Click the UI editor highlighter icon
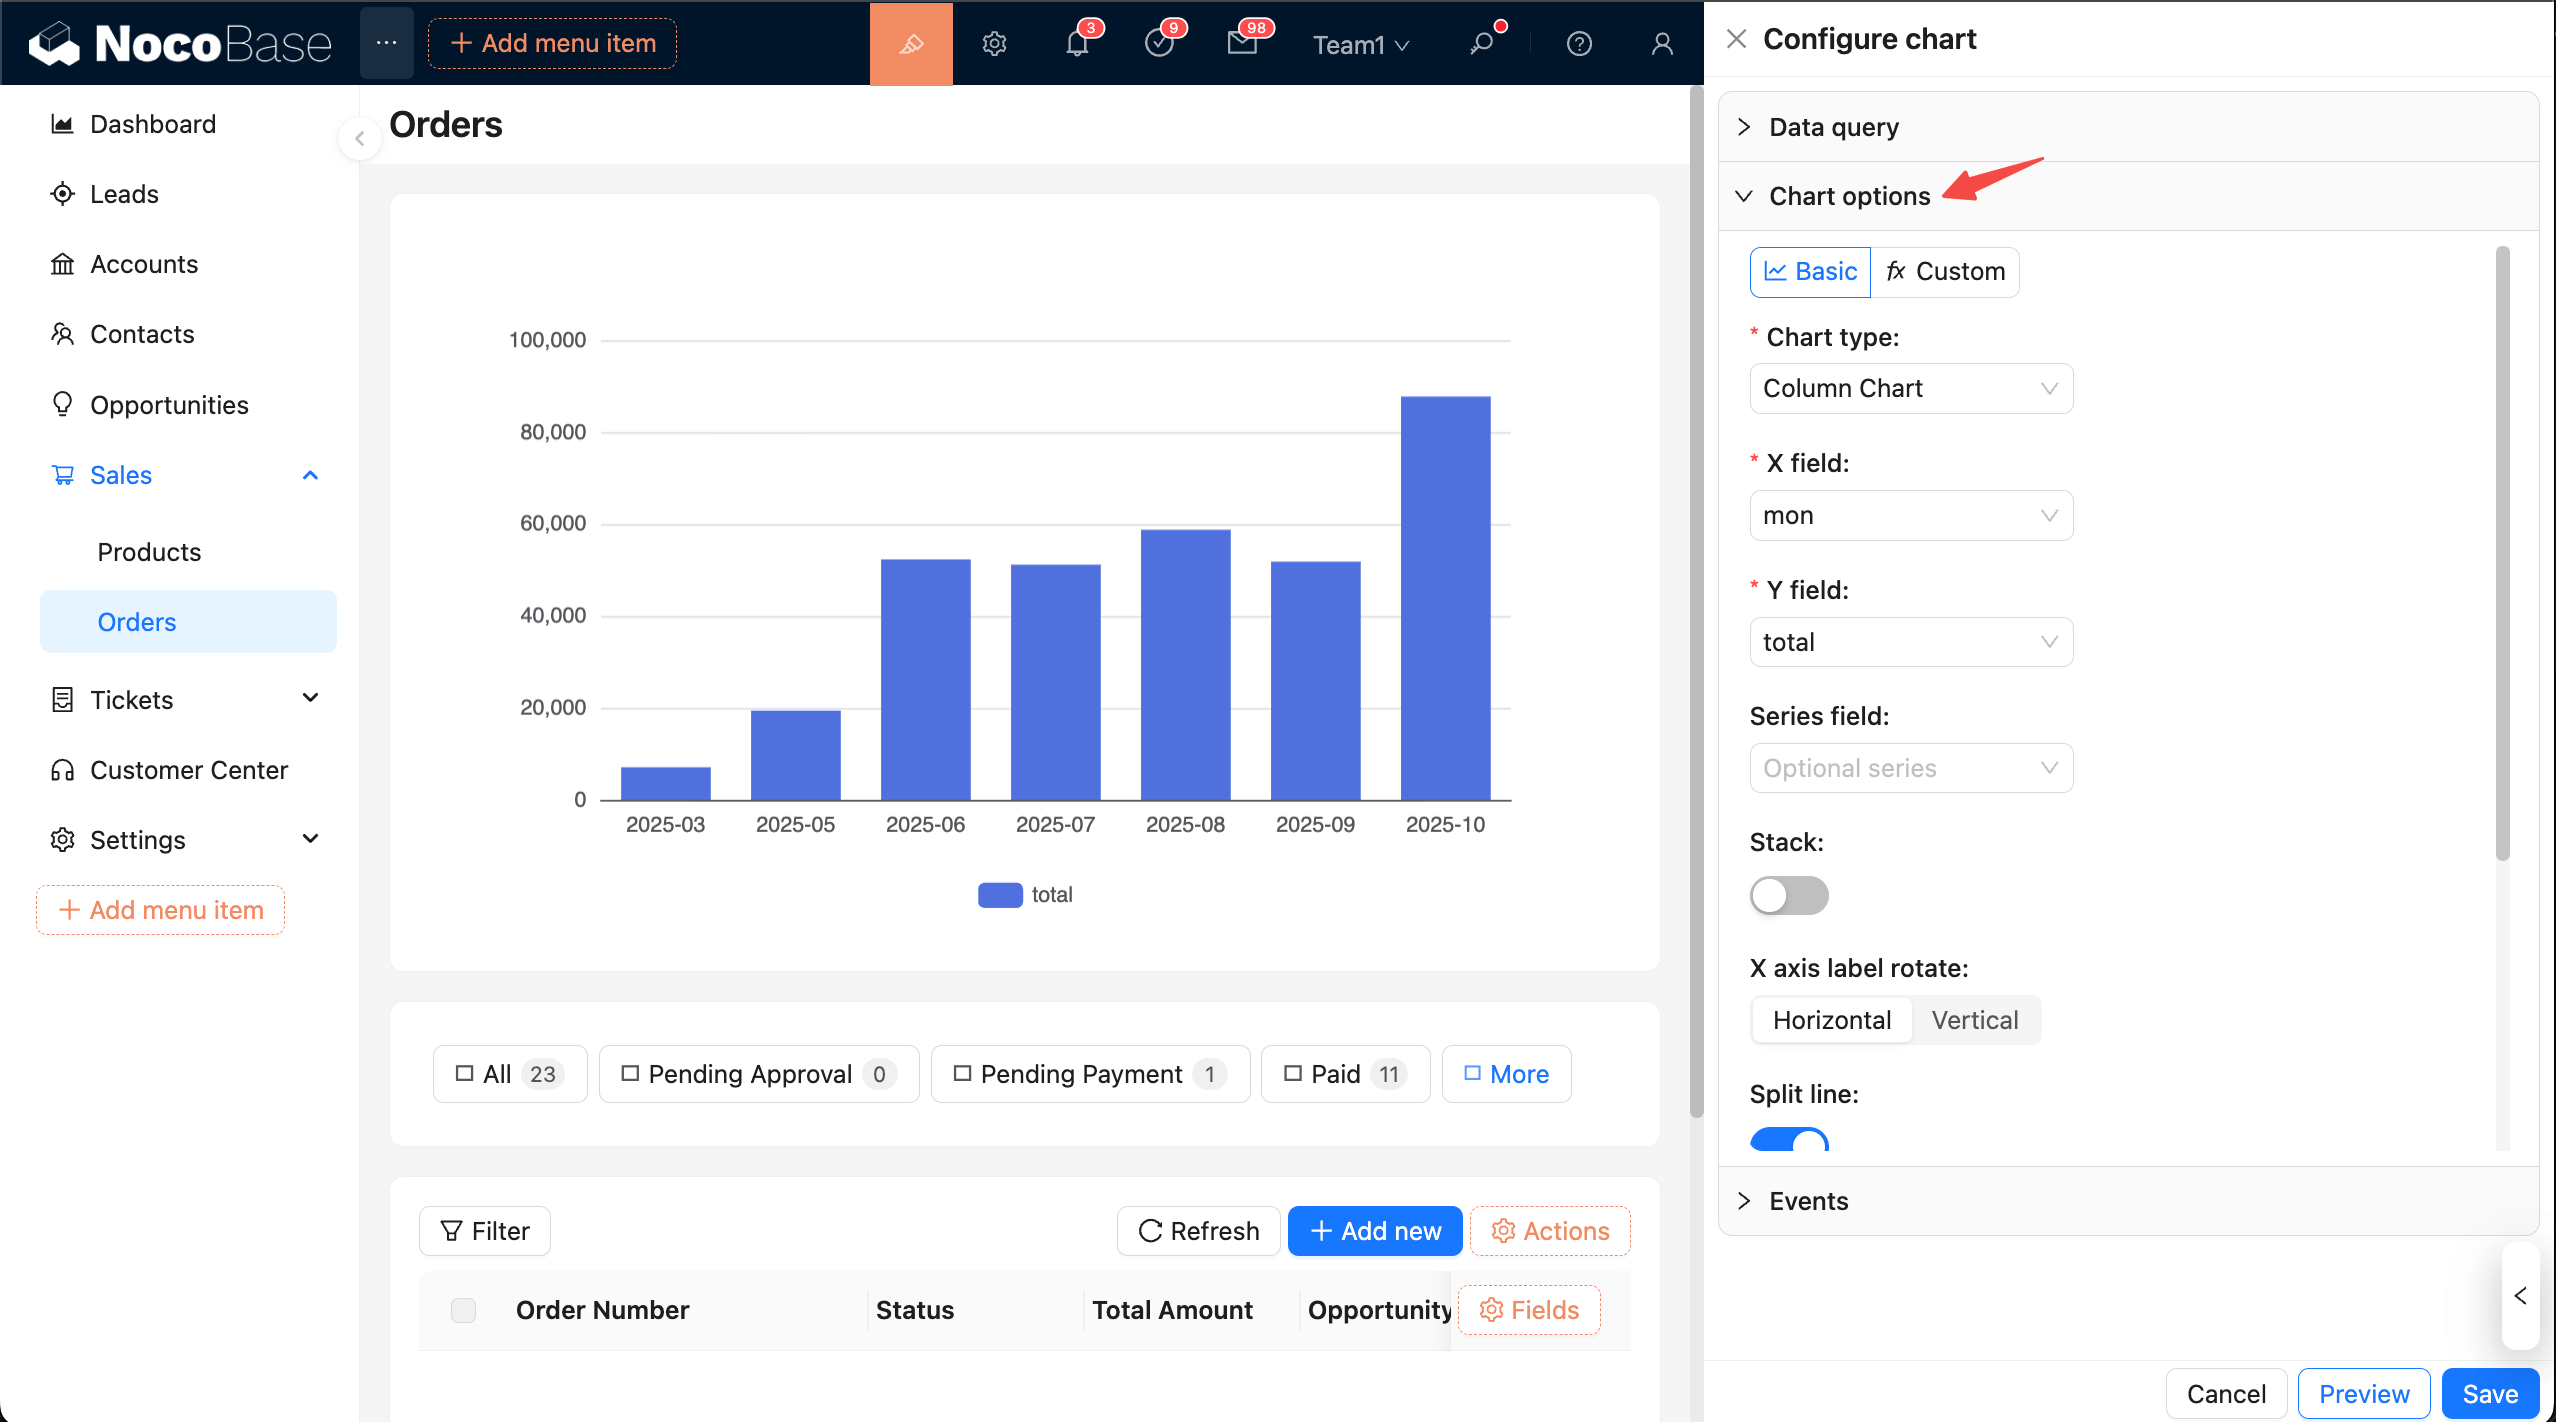The height and width of the screenshot is (1422, 2556). tap(910, 44)
